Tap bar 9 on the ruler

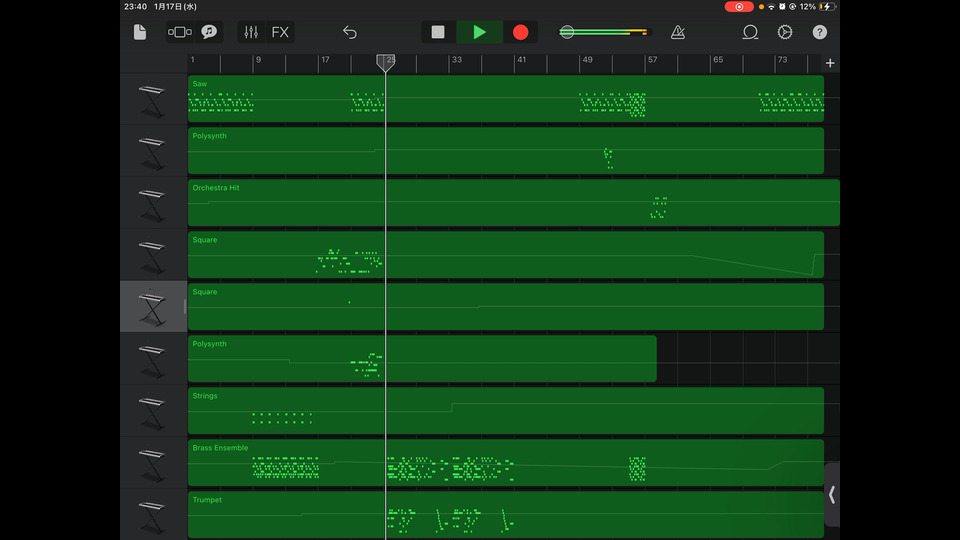(258, 59)
